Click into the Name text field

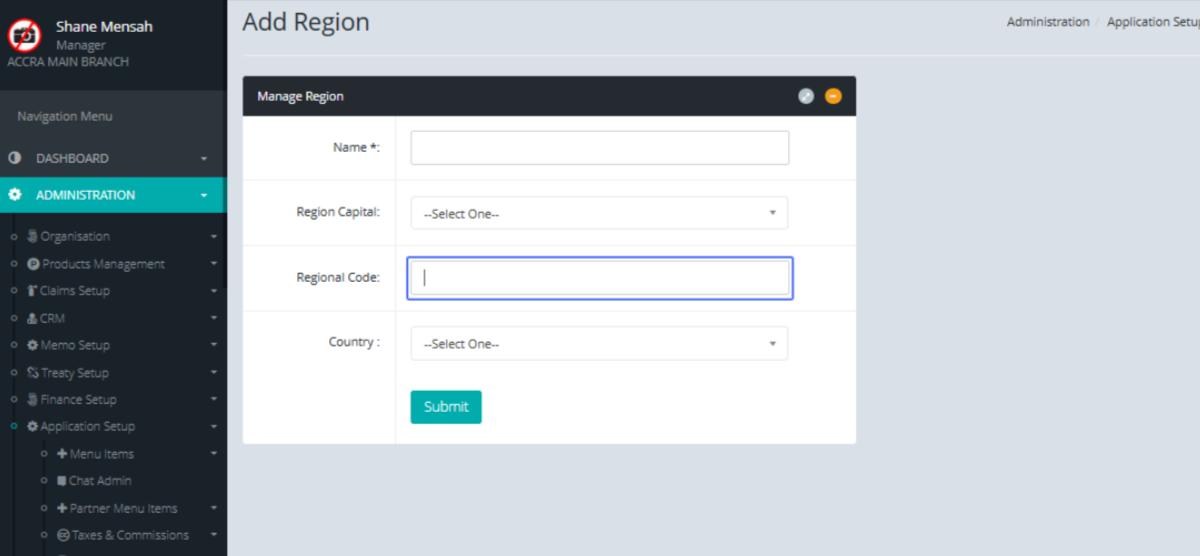(599, 148)
